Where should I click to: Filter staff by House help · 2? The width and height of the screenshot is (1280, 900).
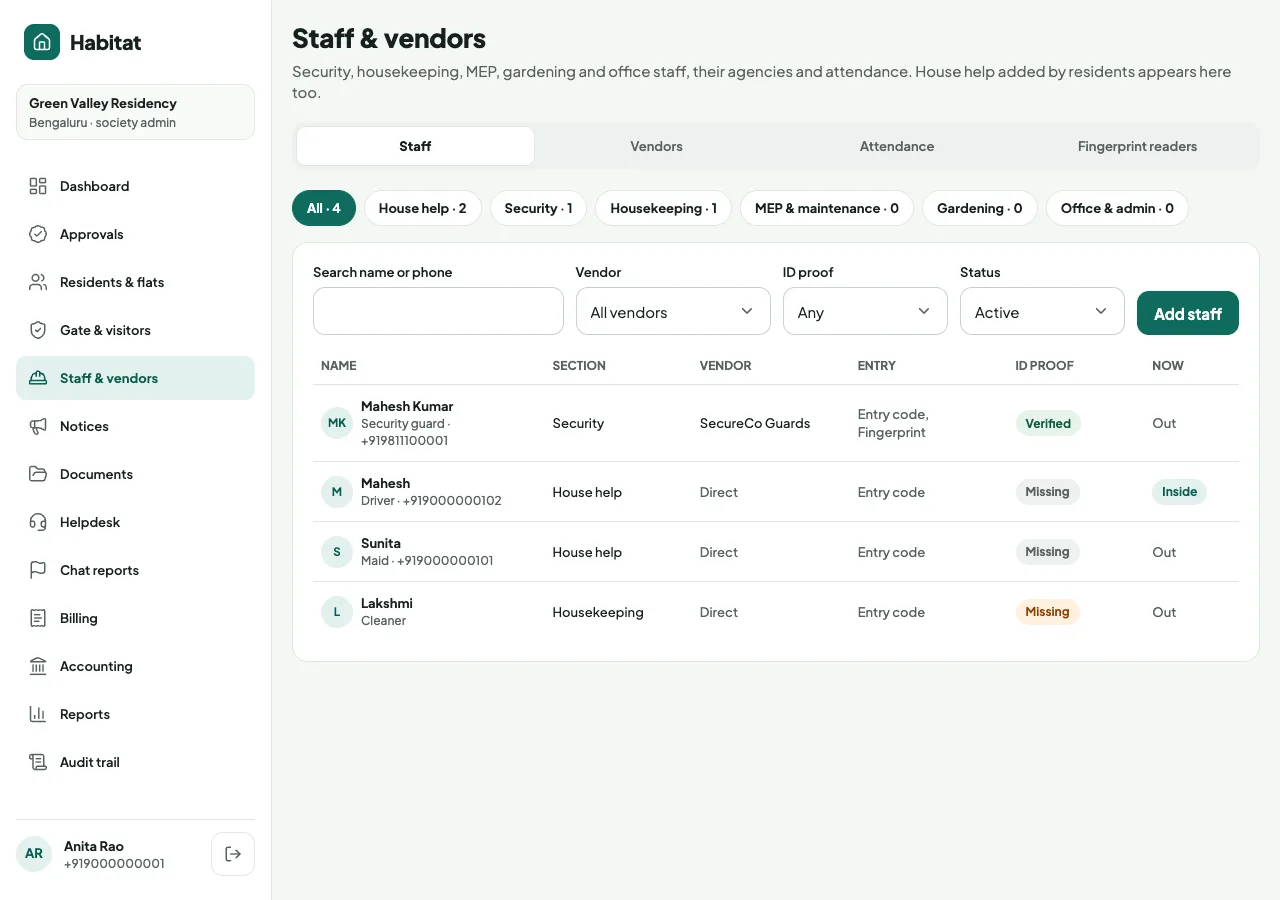tap(423, 208)
